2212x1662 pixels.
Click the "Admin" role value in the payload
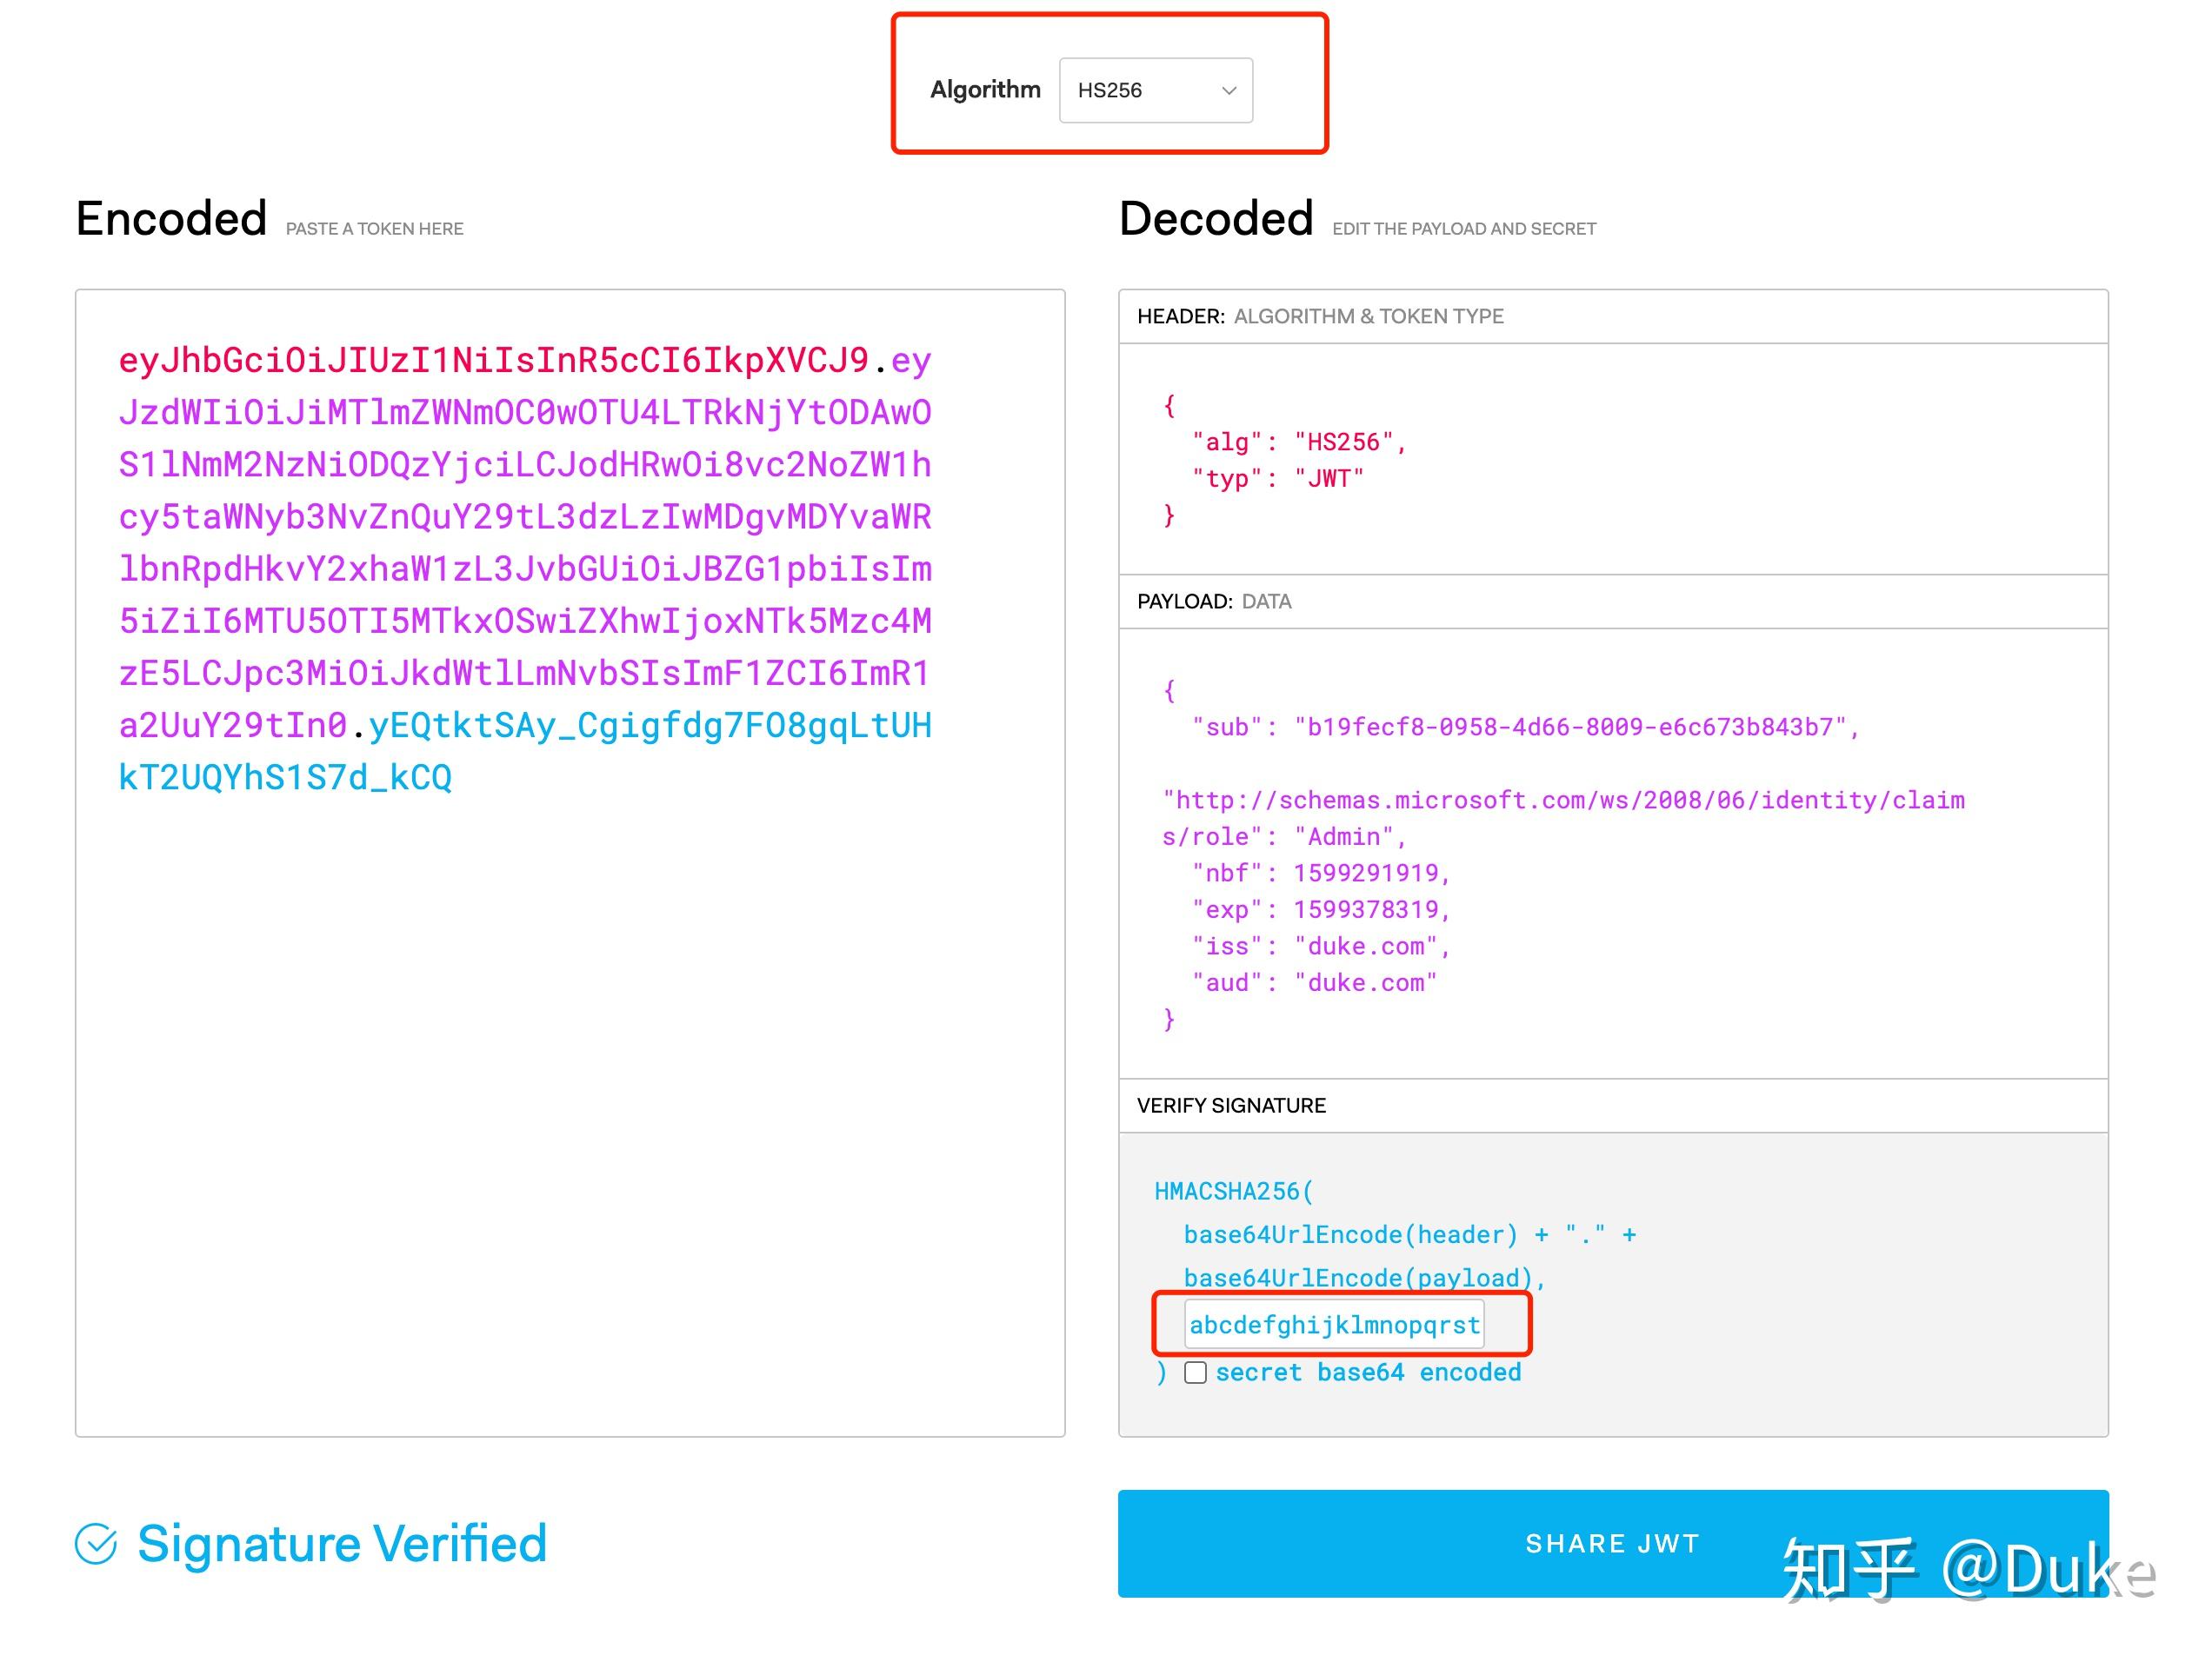pos(1344,837)
